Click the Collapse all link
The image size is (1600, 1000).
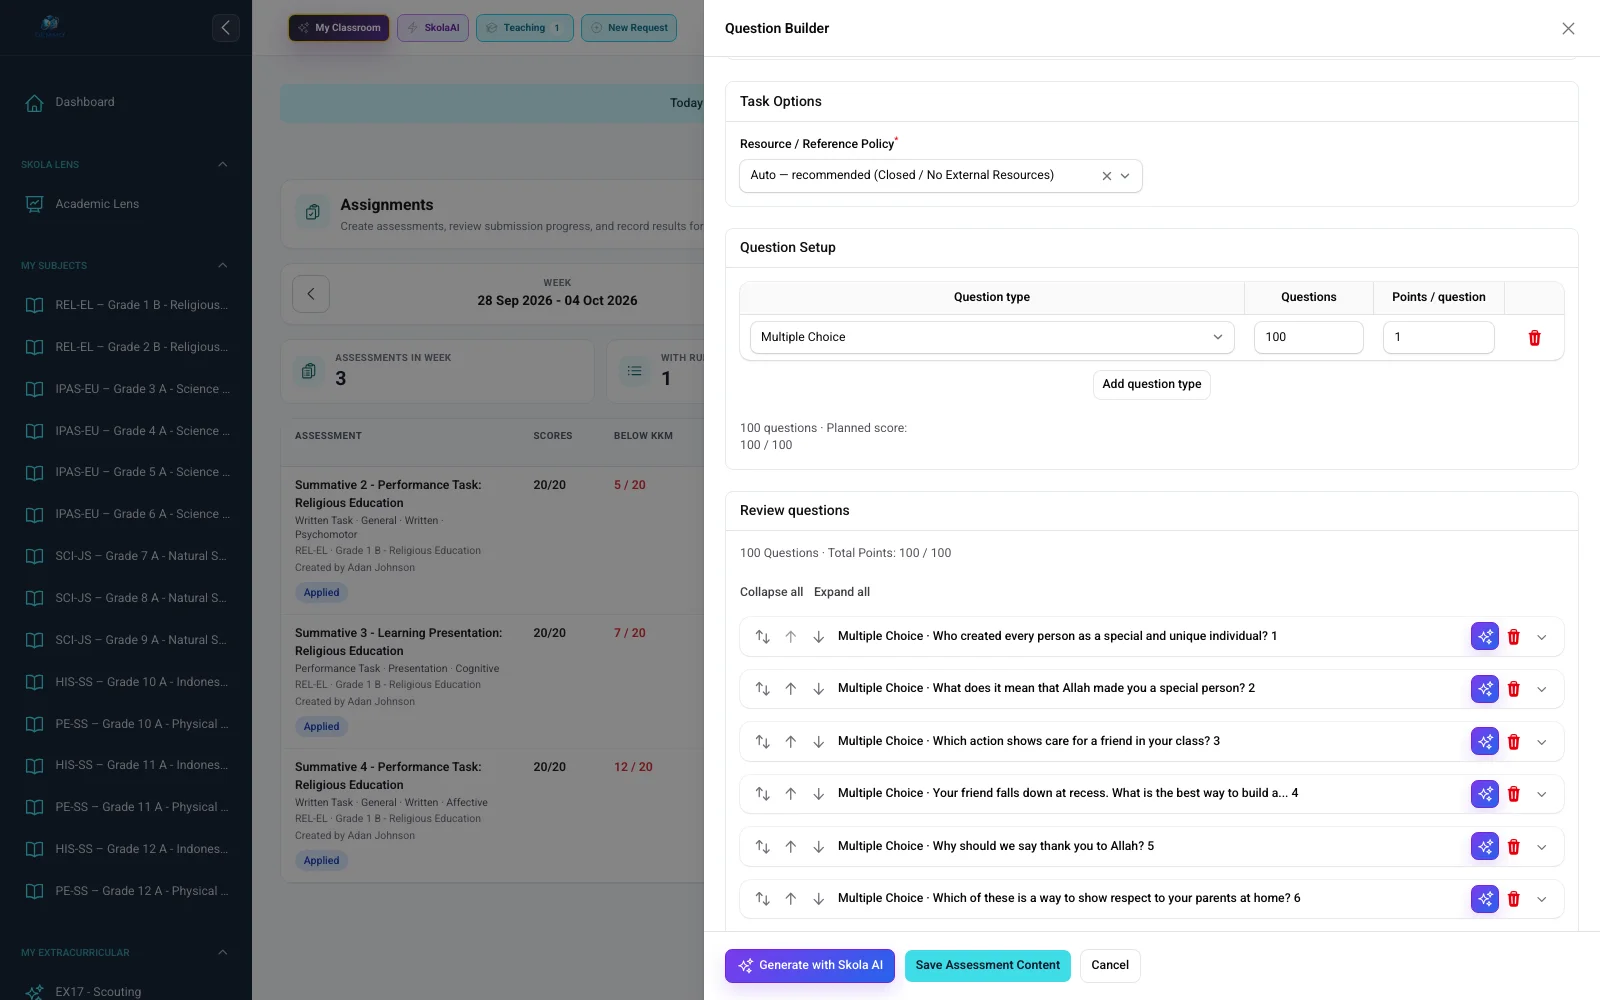[771, 592]
